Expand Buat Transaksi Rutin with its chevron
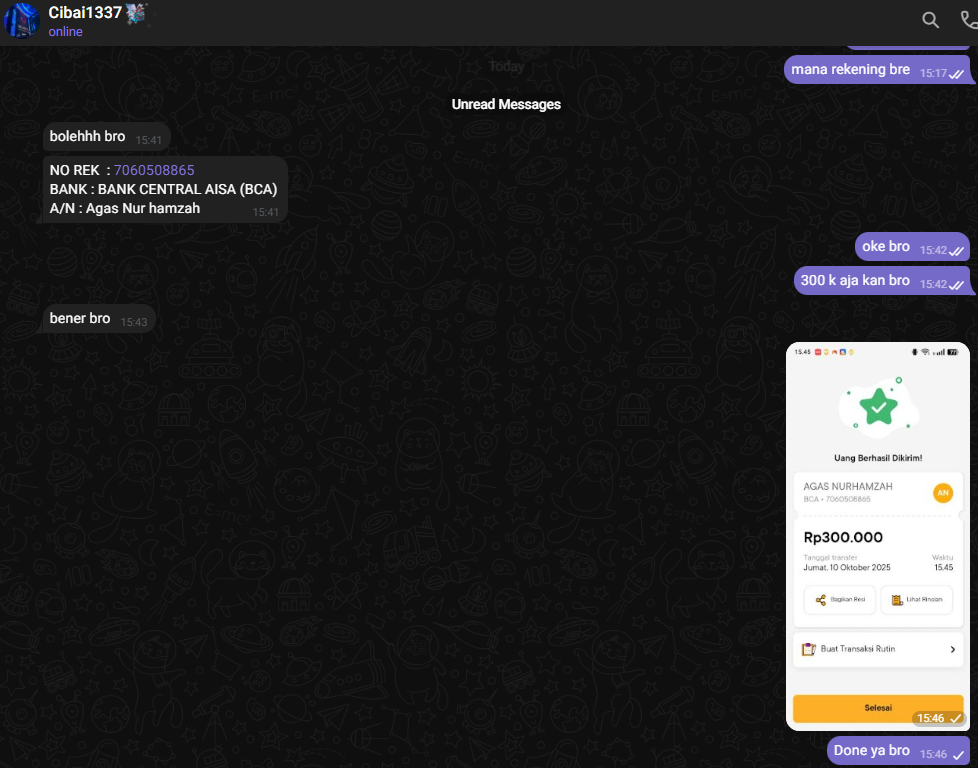The image size is (978, 768). pyautogui.click(x=952, y=650)
